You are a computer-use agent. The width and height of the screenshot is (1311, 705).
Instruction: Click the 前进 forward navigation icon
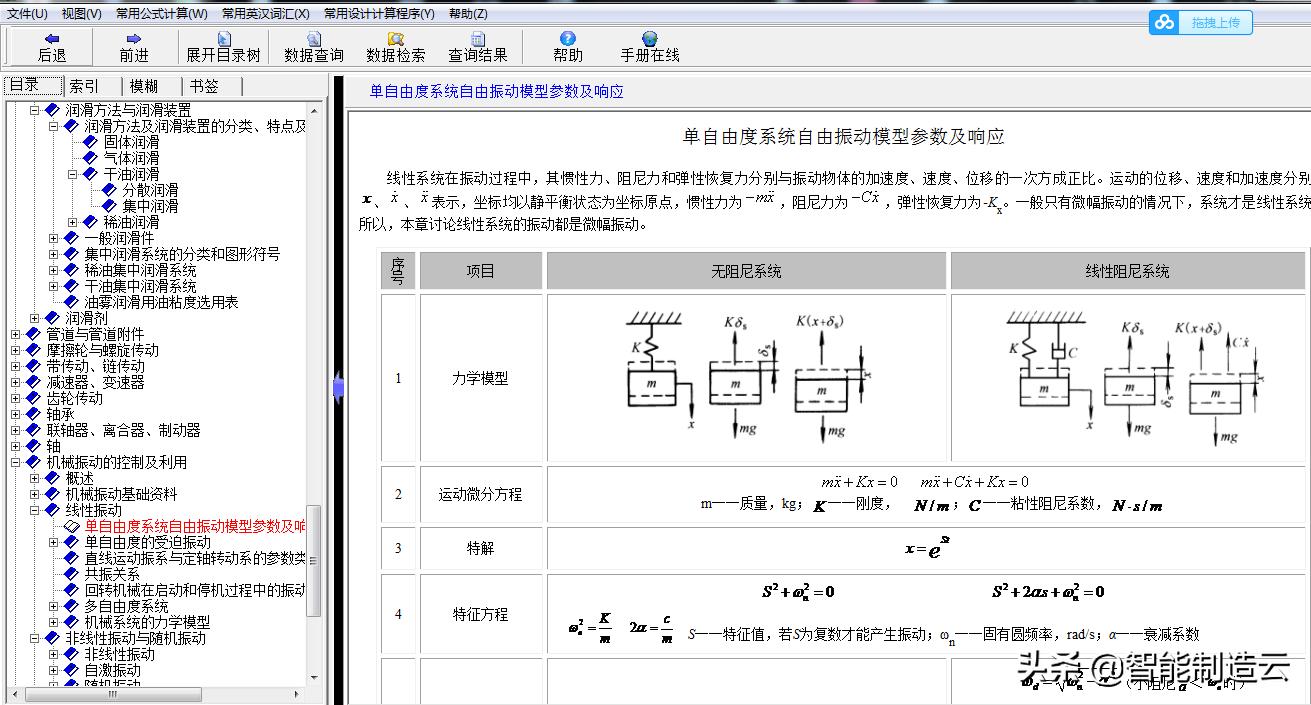(134, 45)
